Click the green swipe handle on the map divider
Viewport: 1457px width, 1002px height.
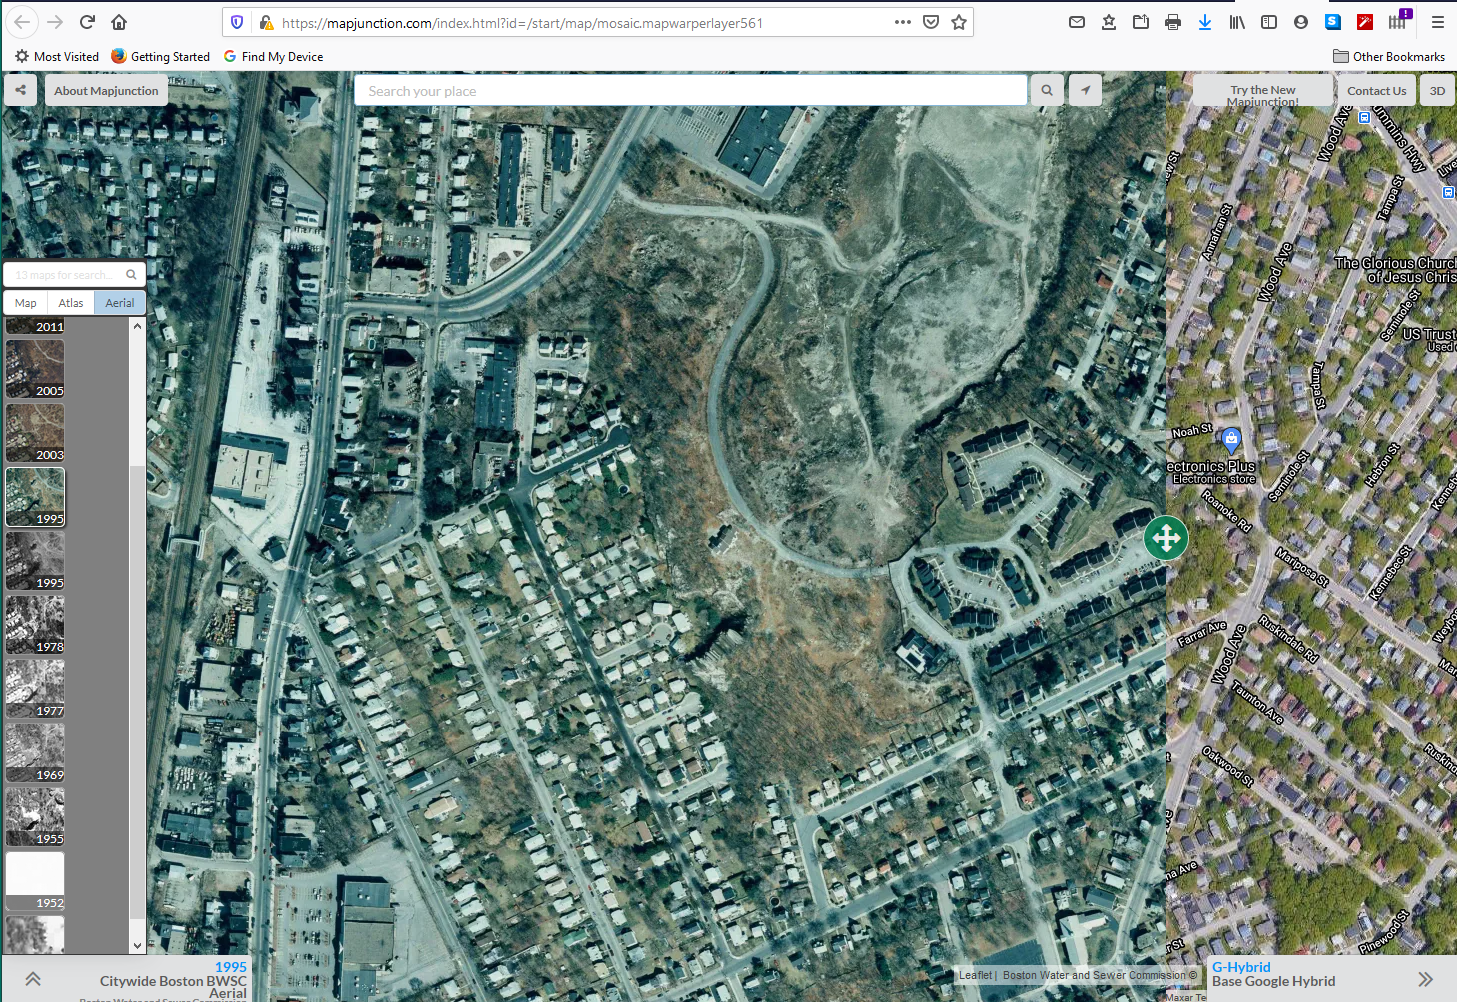1165,538
